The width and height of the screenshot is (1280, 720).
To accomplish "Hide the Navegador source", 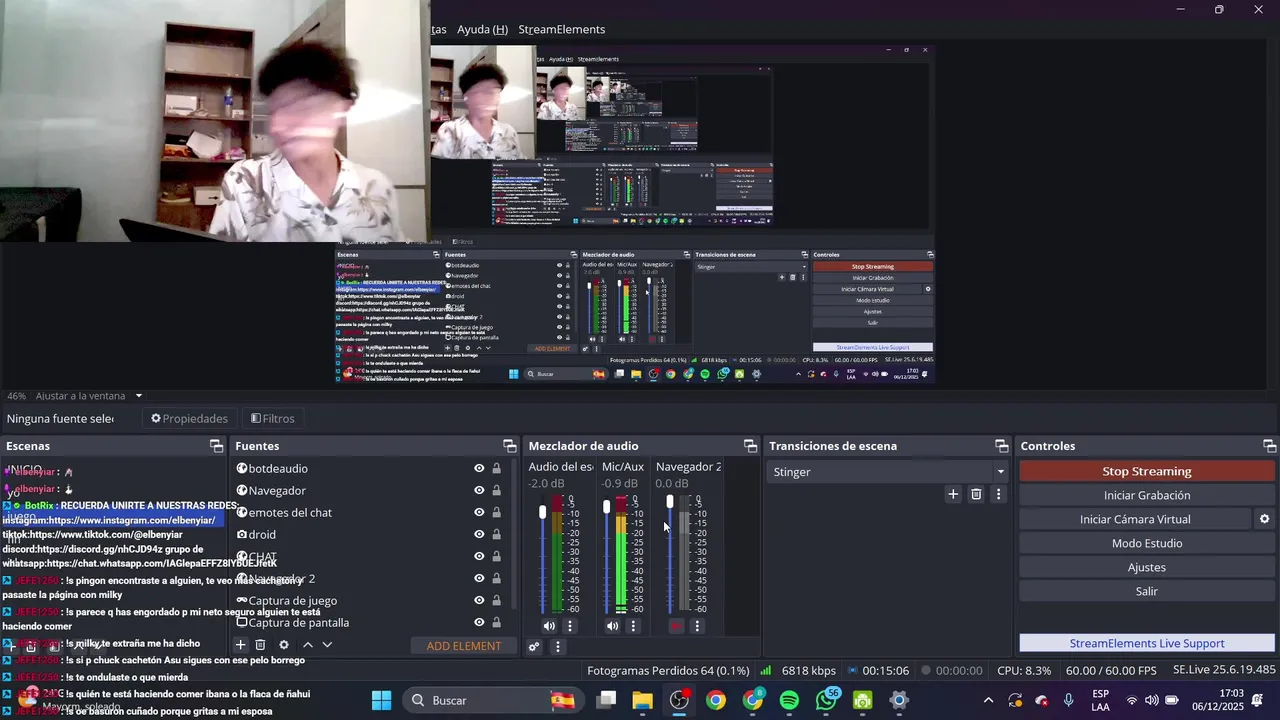I will (479, 490).
